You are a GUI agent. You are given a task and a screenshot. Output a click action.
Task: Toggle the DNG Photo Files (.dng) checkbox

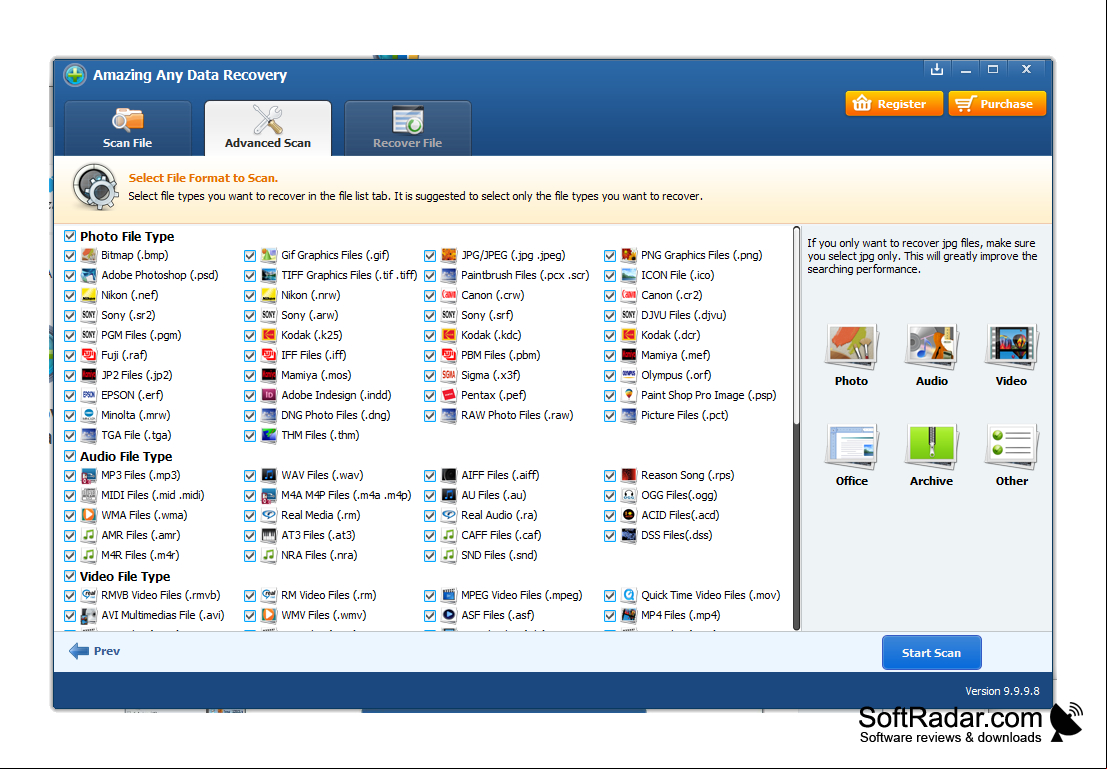tap(250, 416)
